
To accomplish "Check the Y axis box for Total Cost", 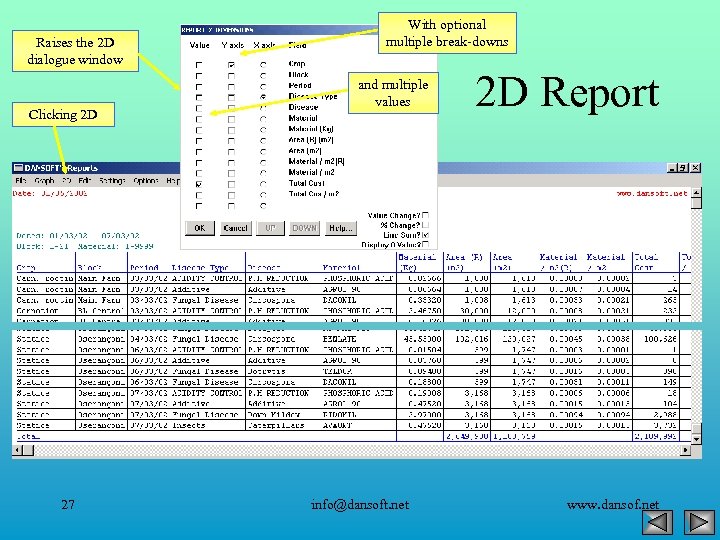I will tap(231, 185).
